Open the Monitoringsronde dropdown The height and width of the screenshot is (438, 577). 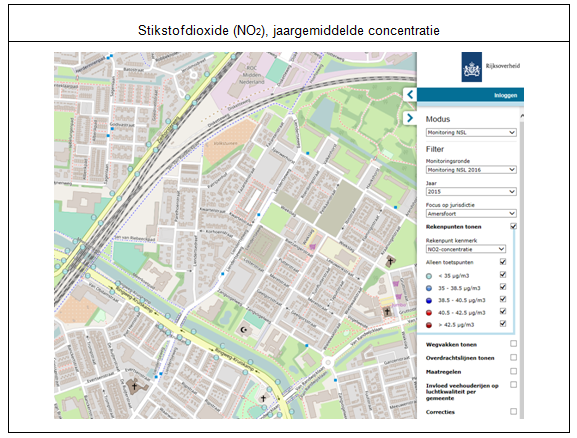(x=471, y=170)
